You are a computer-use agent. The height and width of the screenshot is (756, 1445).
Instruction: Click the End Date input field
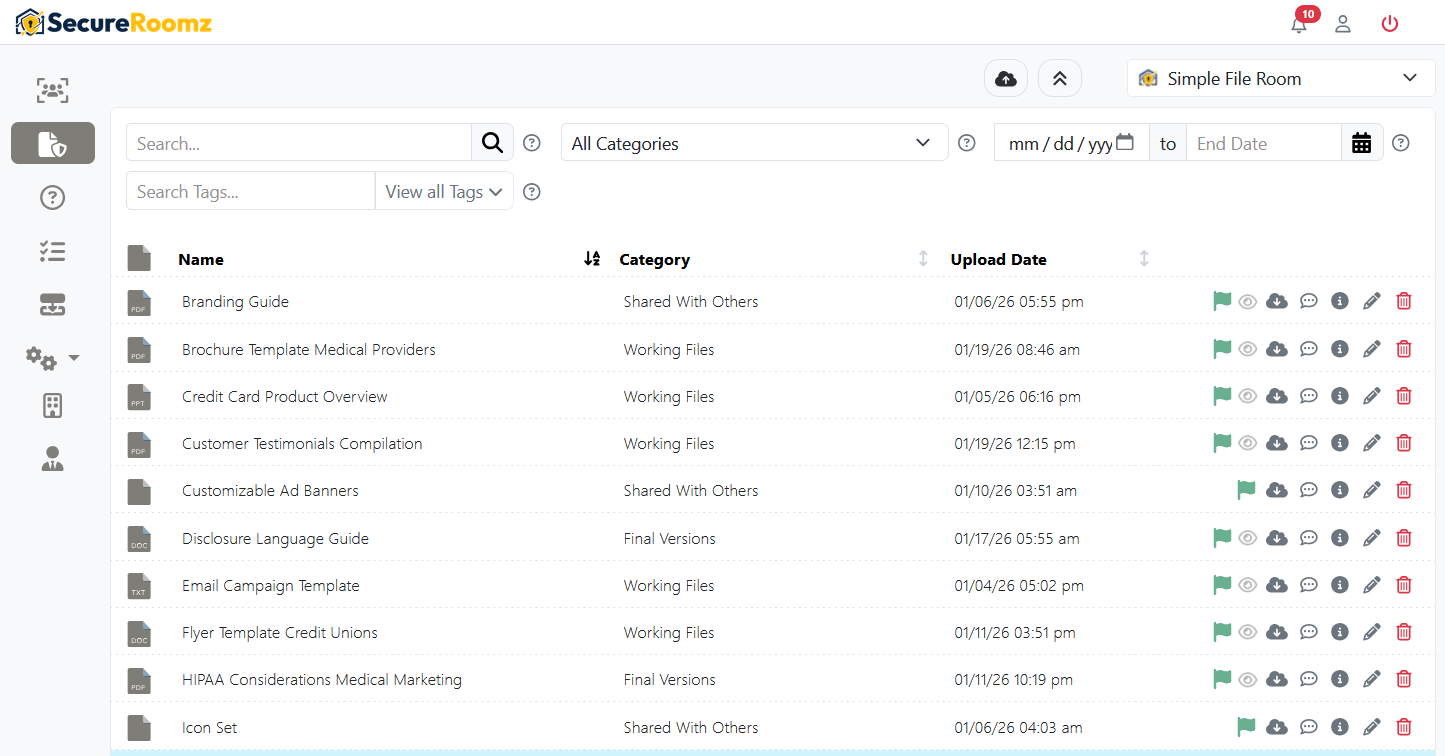pos(1263,143)
